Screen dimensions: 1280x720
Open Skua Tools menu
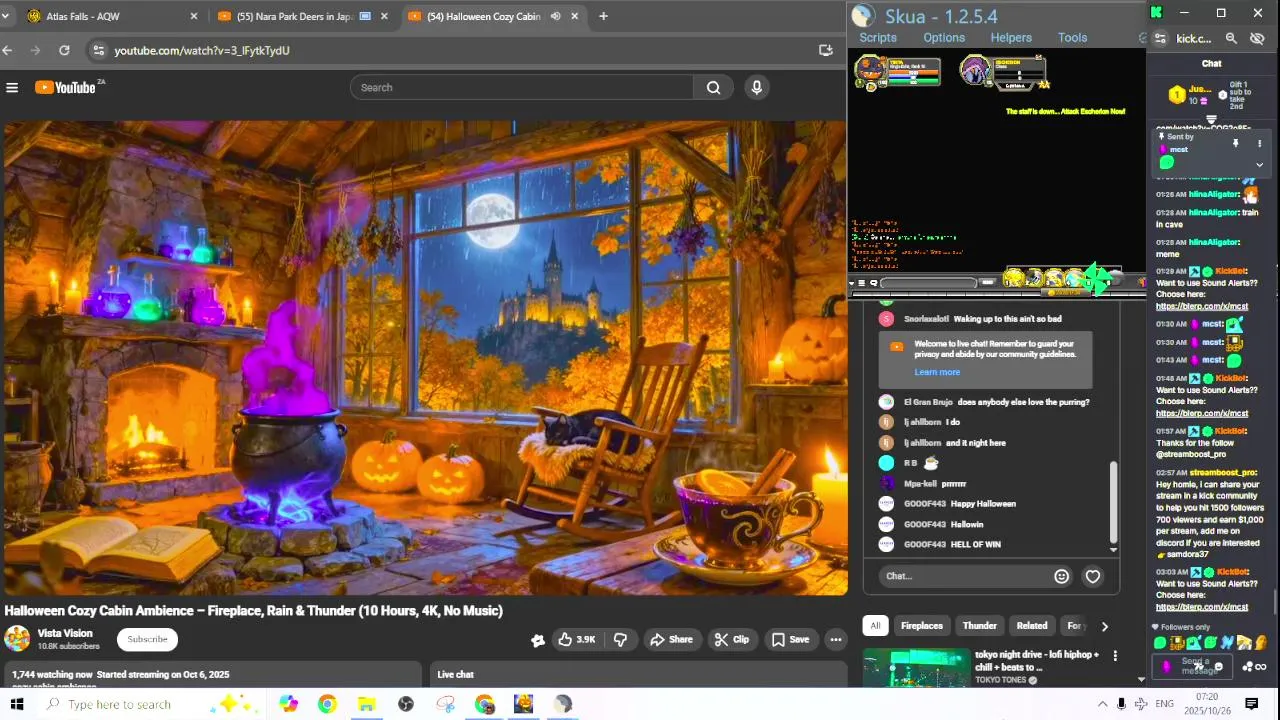[x=1072, y=37]
